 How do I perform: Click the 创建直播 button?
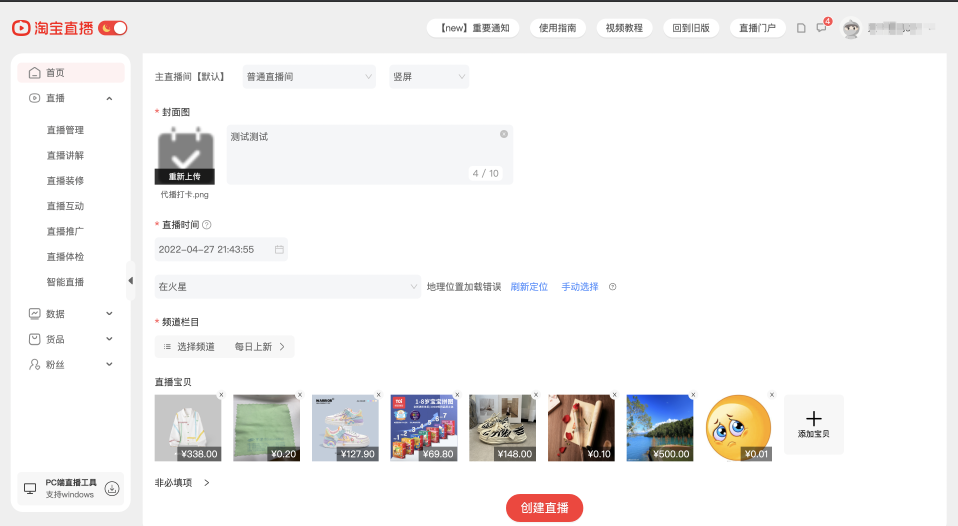[x=544, y=508]
